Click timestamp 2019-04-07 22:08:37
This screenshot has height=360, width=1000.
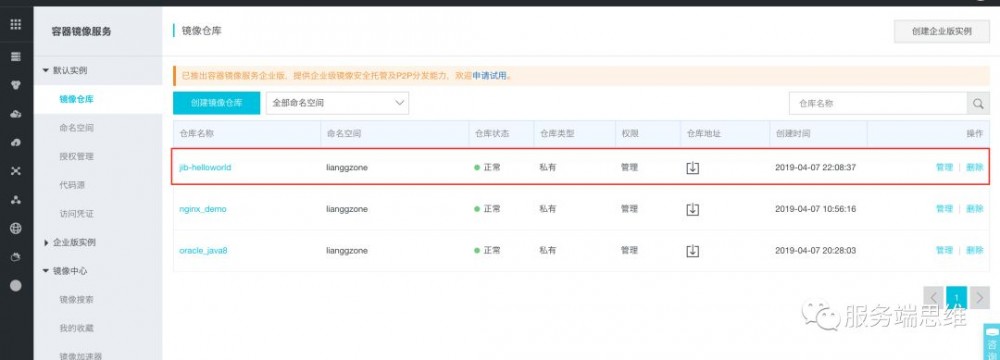click(x=815, y=168)
